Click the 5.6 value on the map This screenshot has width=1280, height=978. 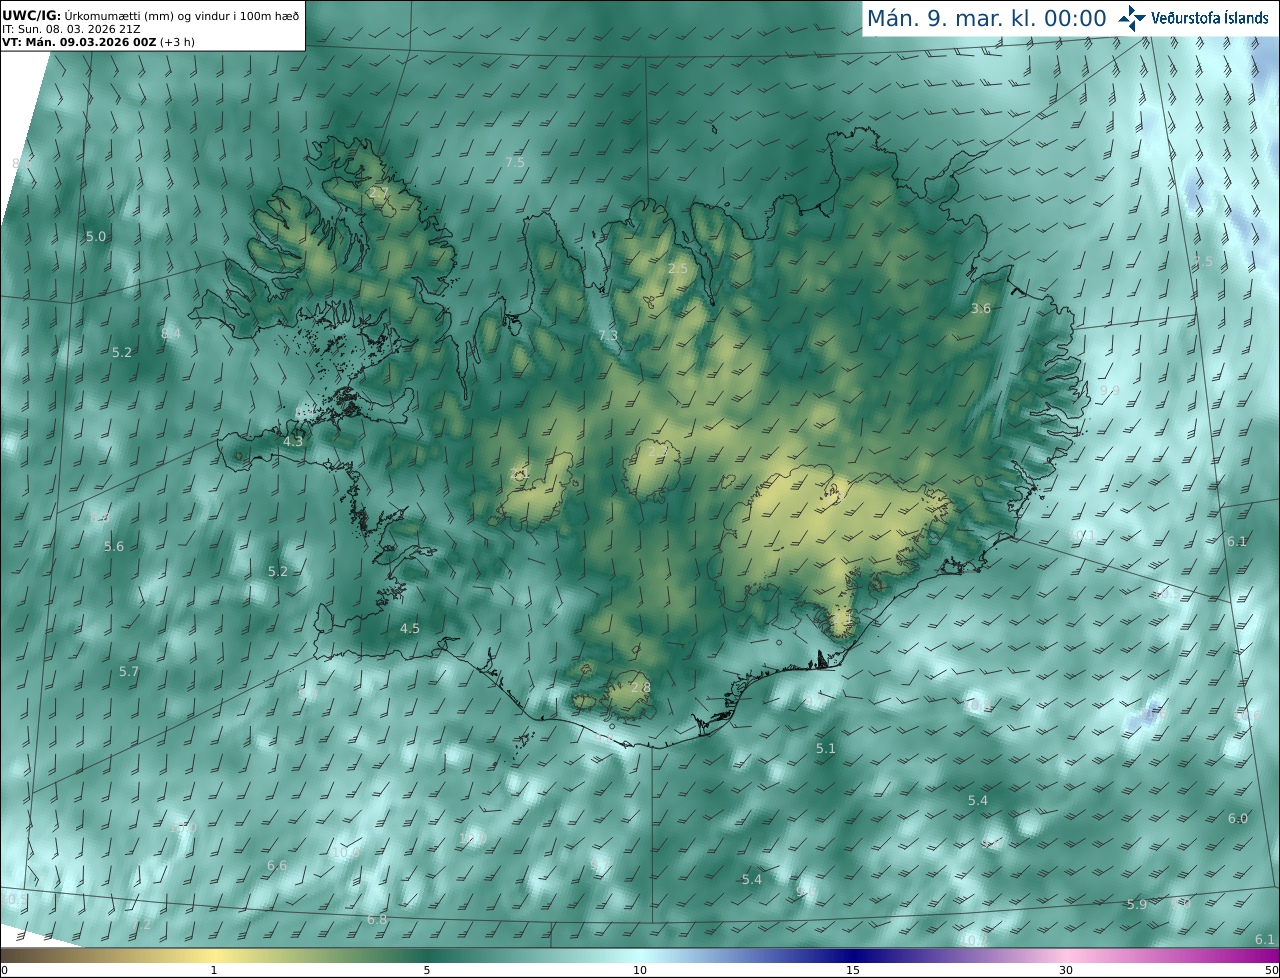tap(114, 547)
